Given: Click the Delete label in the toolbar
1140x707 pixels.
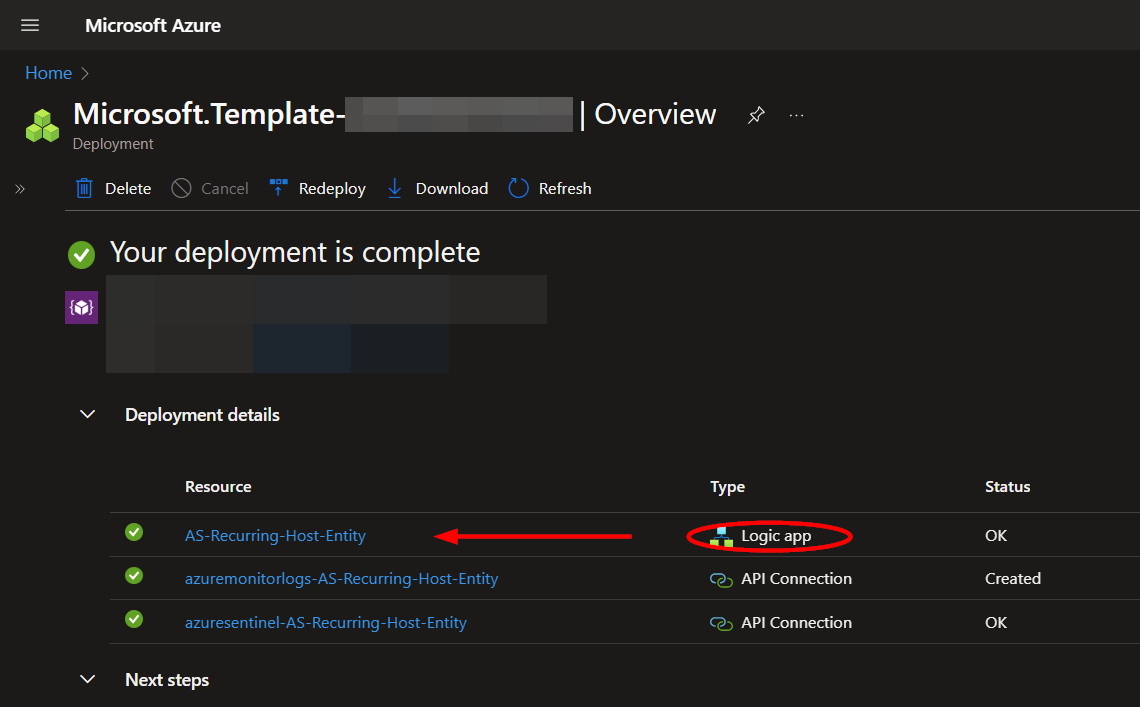Looking at the screenshot, I should (x=128, y=188).
